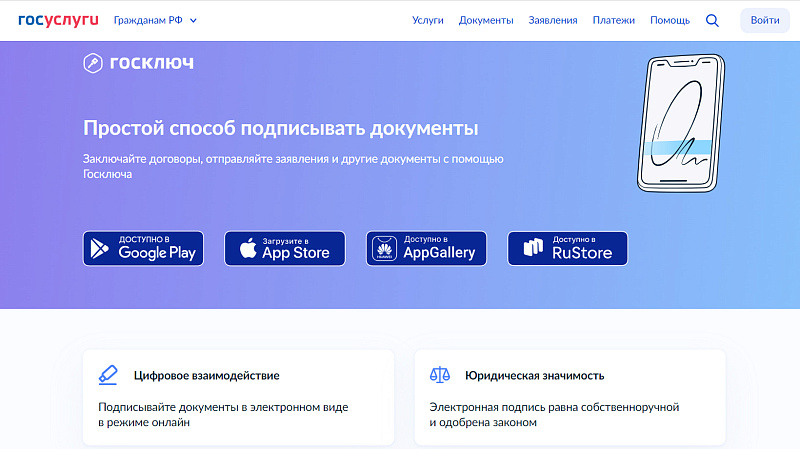Click the Цифровое взаимодействие card title
Screen dimensions: 800x449
click(206, 376)
